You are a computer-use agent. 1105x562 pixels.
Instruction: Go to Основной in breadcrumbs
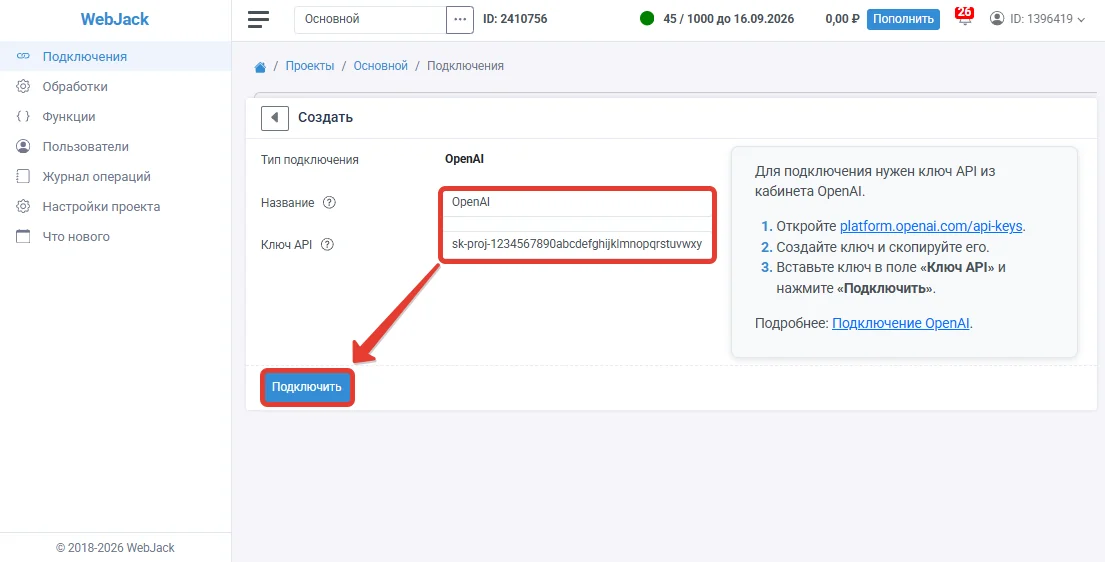click(381, 66)
